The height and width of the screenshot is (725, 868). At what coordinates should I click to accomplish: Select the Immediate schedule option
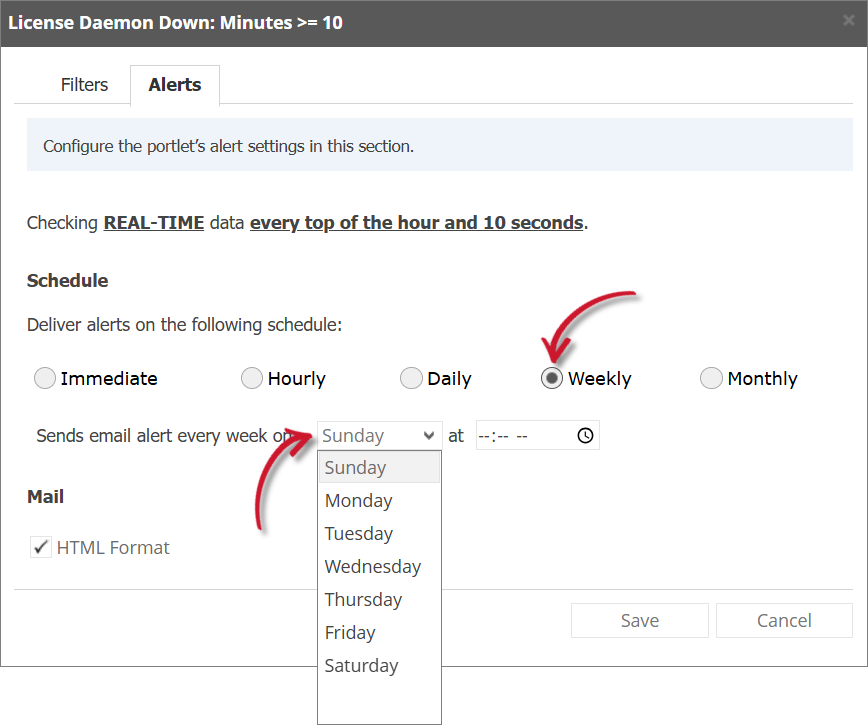coord(44,378)
